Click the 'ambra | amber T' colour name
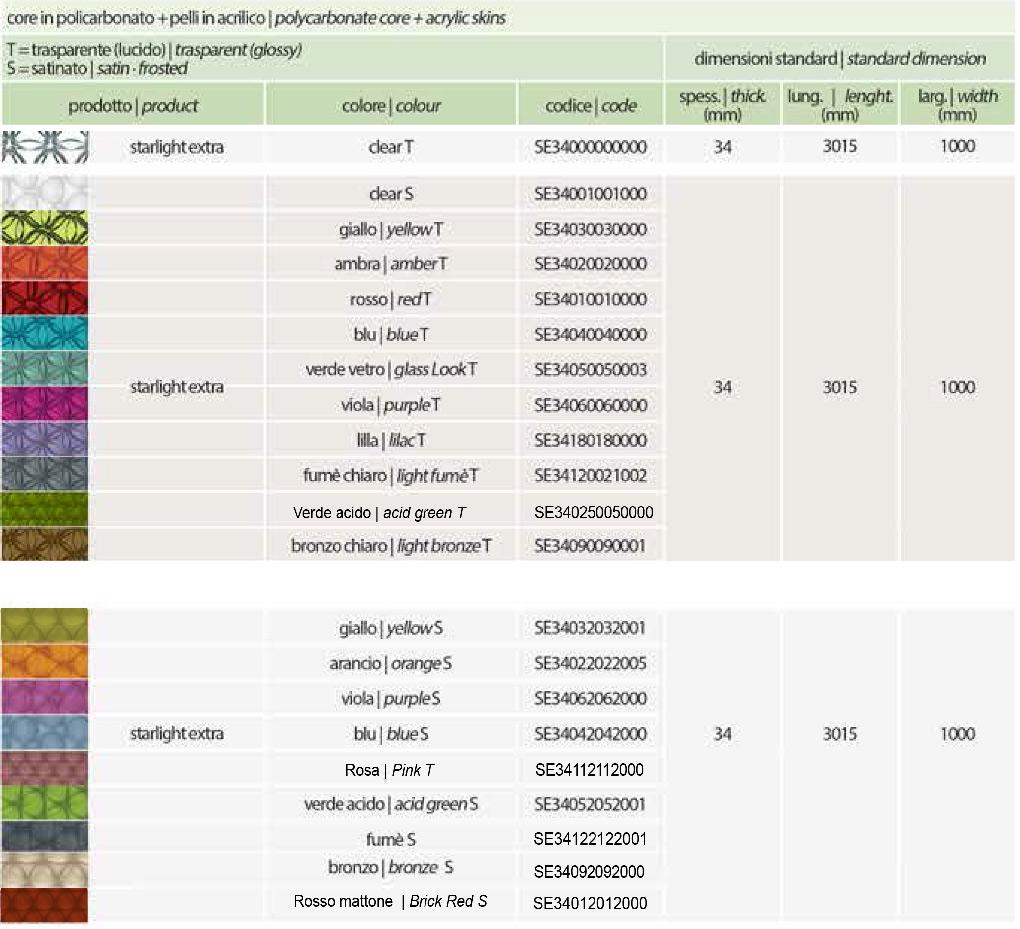1020x929 pixels. [x=391, y=263]
